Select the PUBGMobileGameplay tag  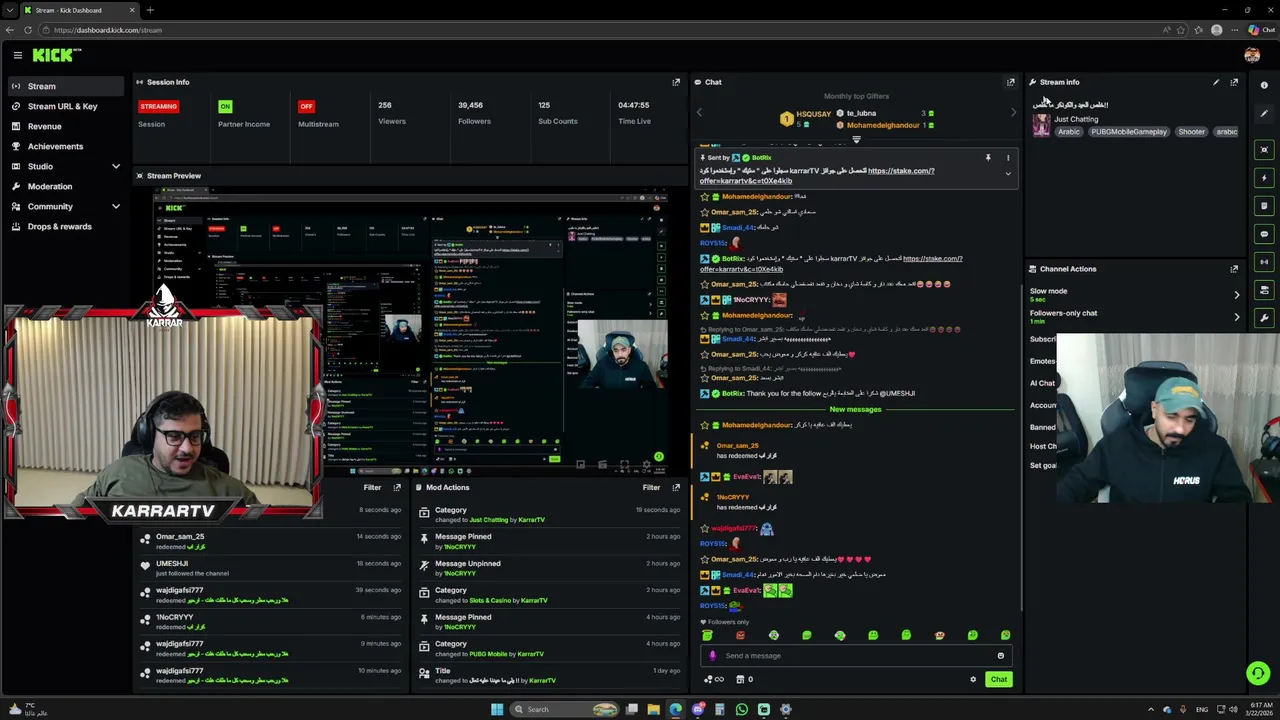click(x=1129, y=132)
